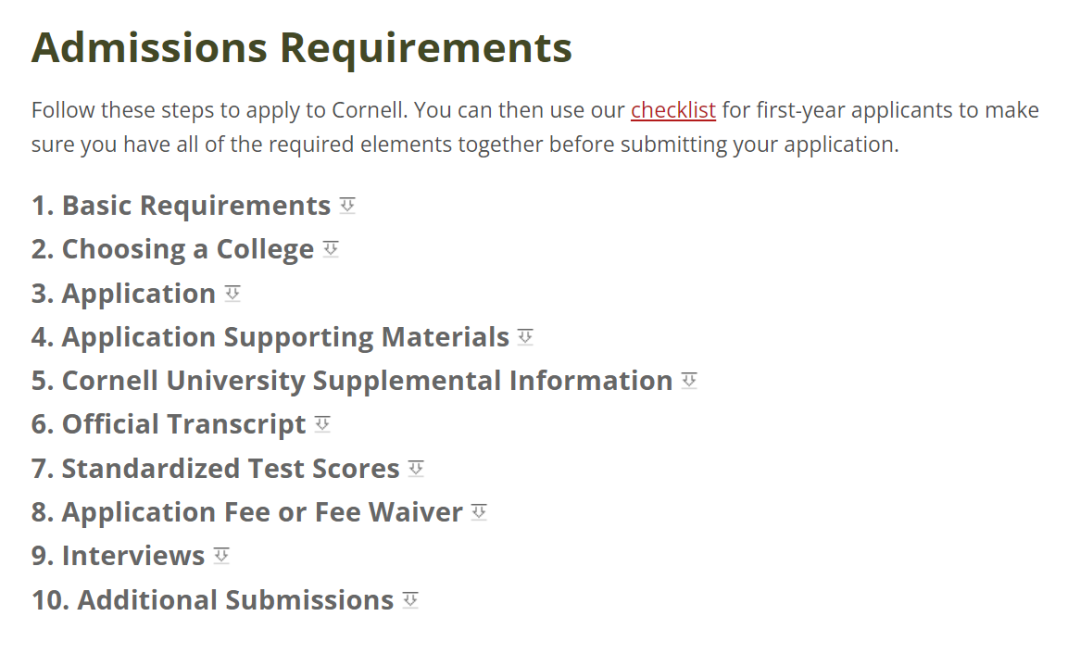
Task: Click the arrow icon next to Interviews
Action: (x=221, y=555)
